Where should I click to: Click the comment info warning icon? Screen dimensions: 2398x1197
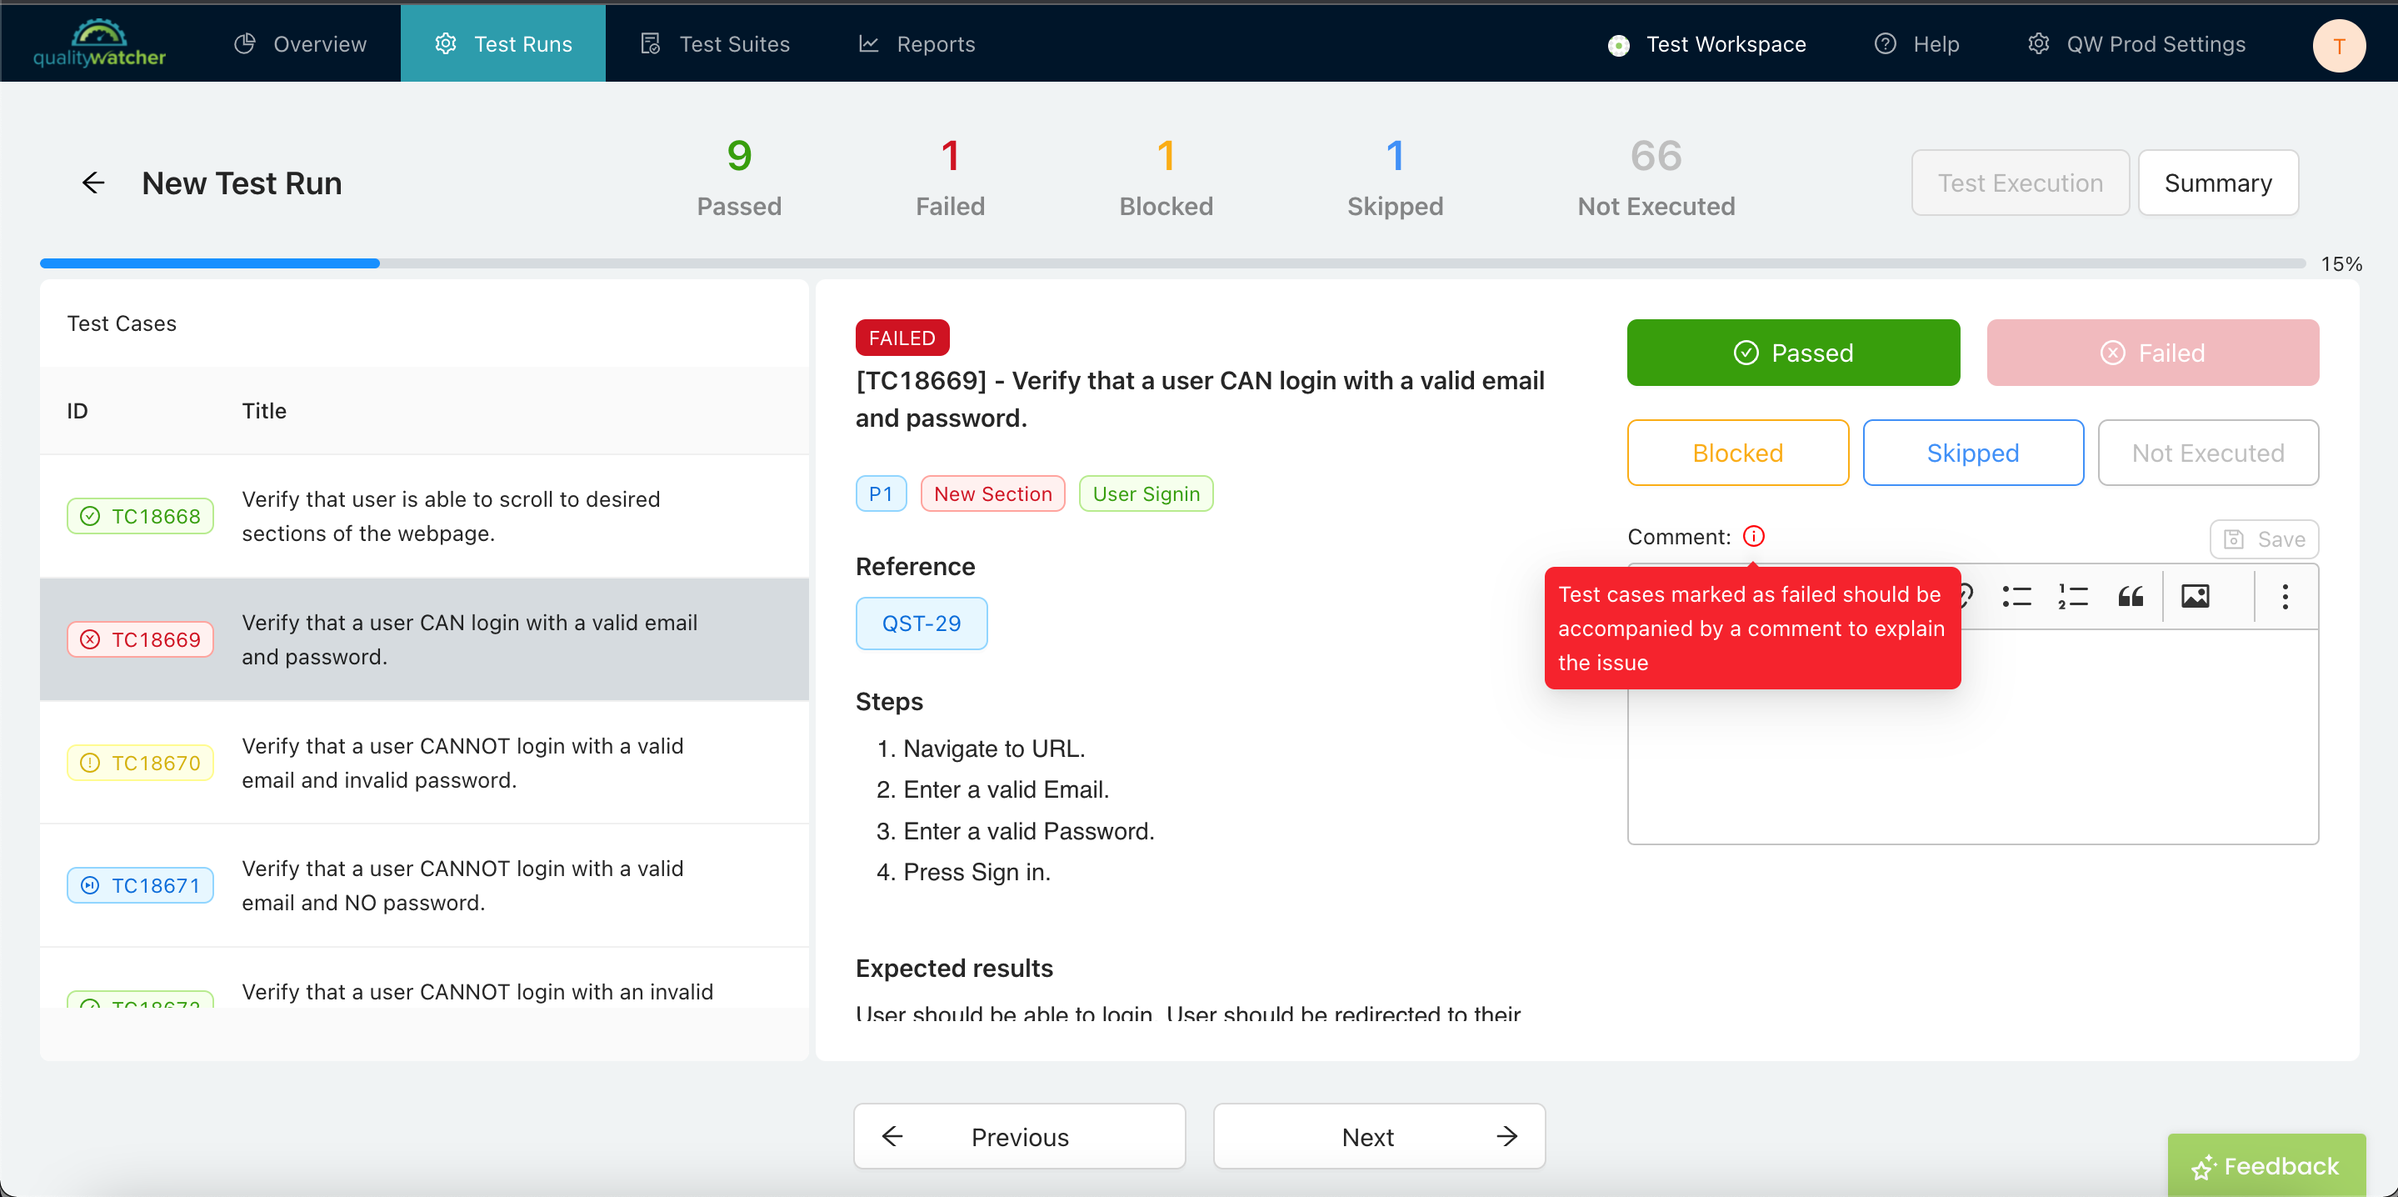(1754, 536)
